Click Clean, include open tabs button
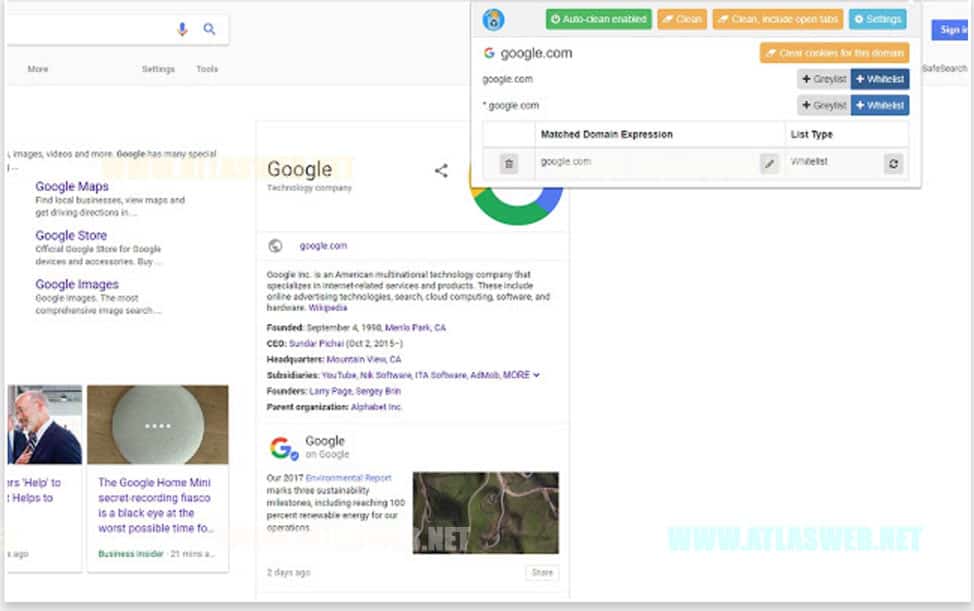The height and width of the screenshot is (611, 974). [x=778, y=19]
